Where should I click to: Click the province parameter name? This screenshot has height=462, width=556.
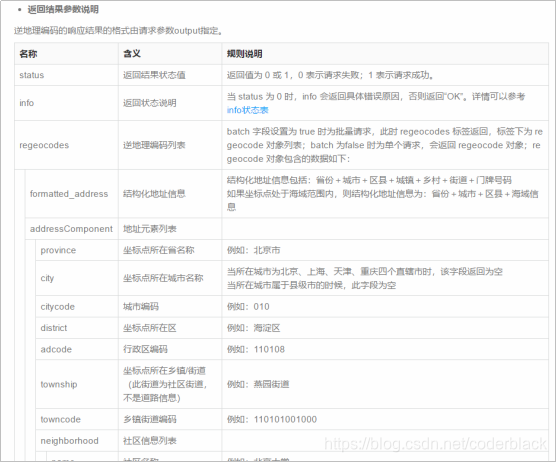58,250
